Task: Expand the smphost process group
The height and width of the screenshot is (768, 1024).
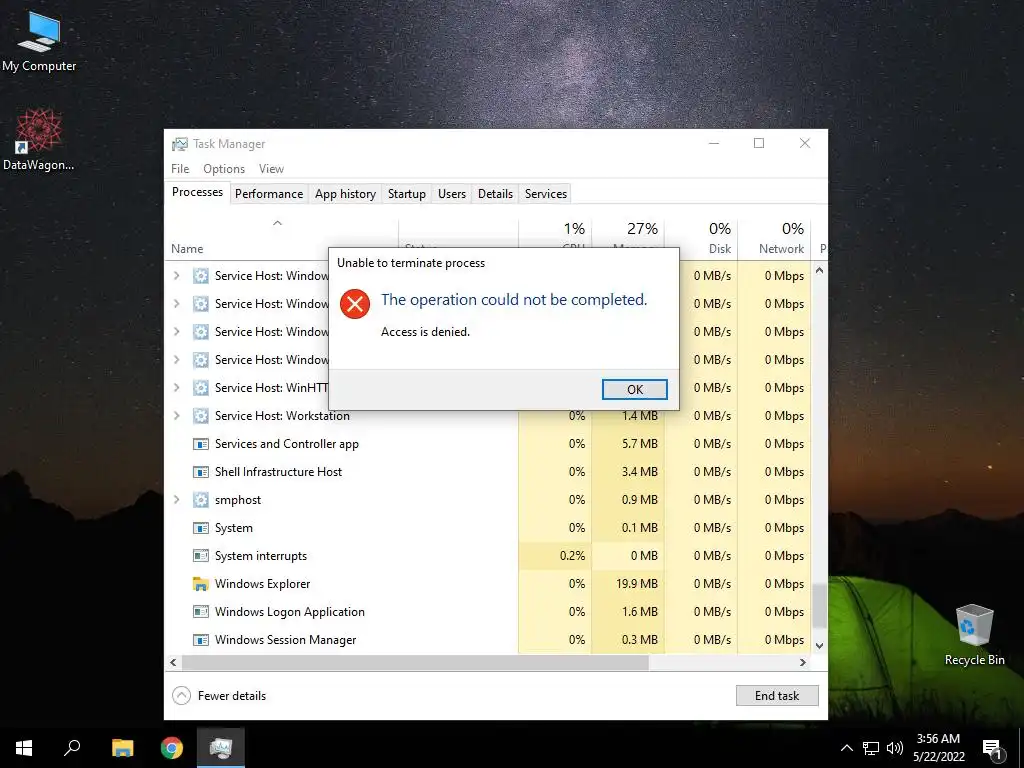Action: click(x=176, y=500)
